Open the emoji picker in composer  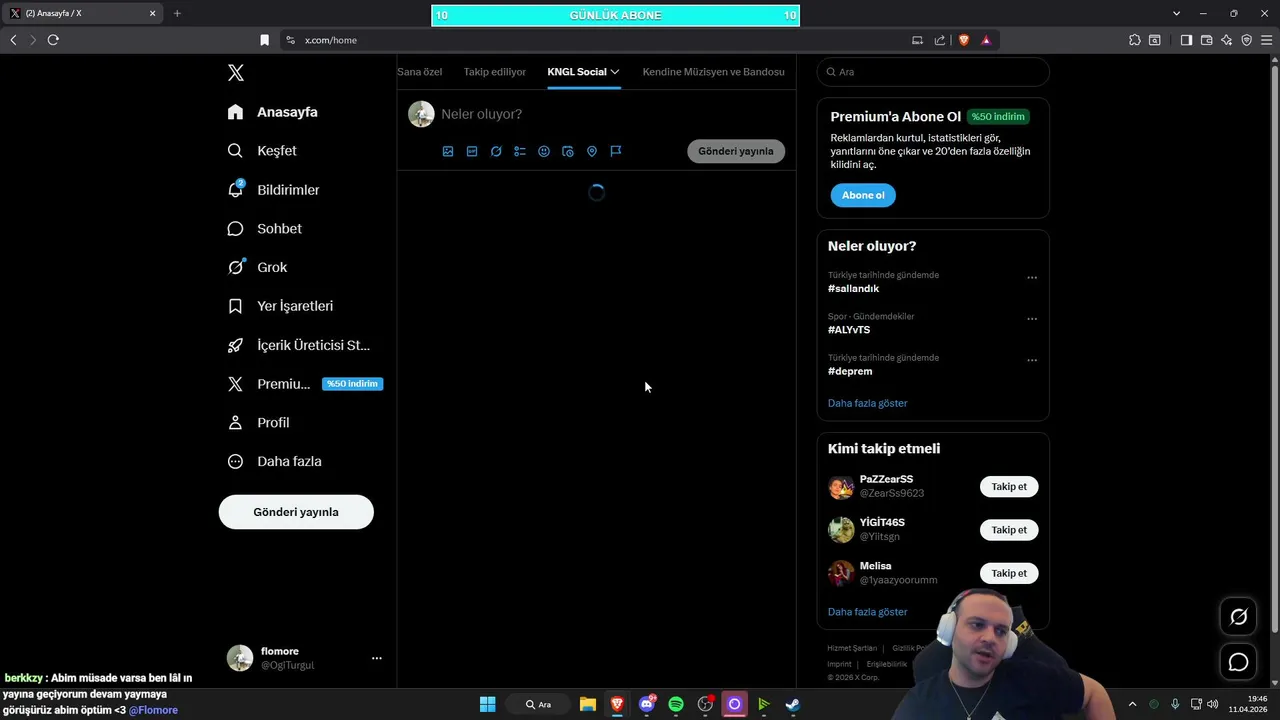(544, 151)
